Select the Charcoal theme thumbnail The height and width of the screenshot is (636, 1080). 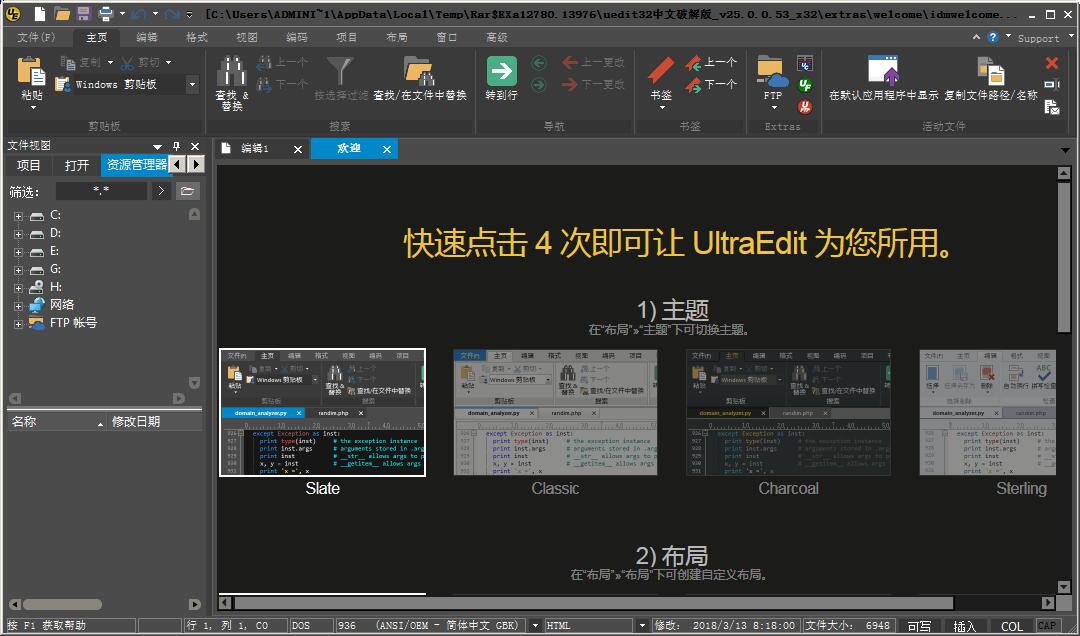point(788,412)
